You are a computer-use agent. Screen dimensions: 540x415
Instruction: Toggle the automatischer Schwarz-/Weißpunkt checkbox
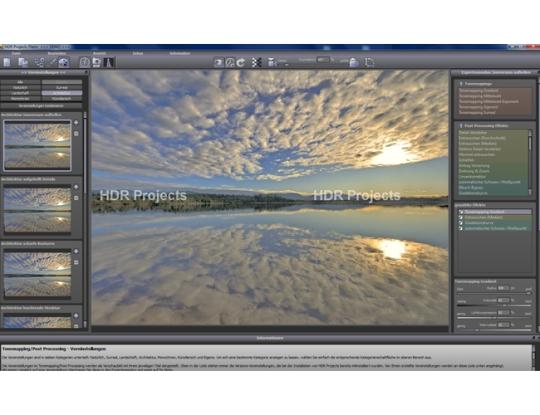(x=461, y=229)
